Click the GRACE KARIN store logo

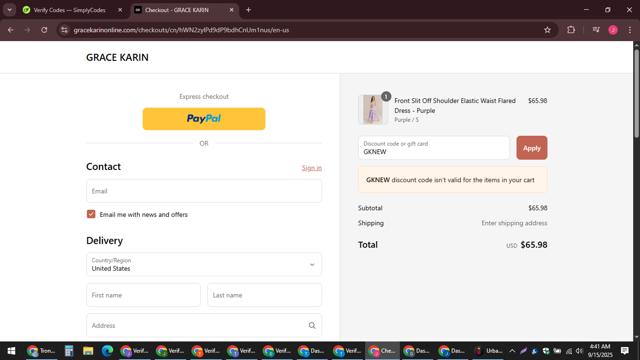tap(117, 58)
